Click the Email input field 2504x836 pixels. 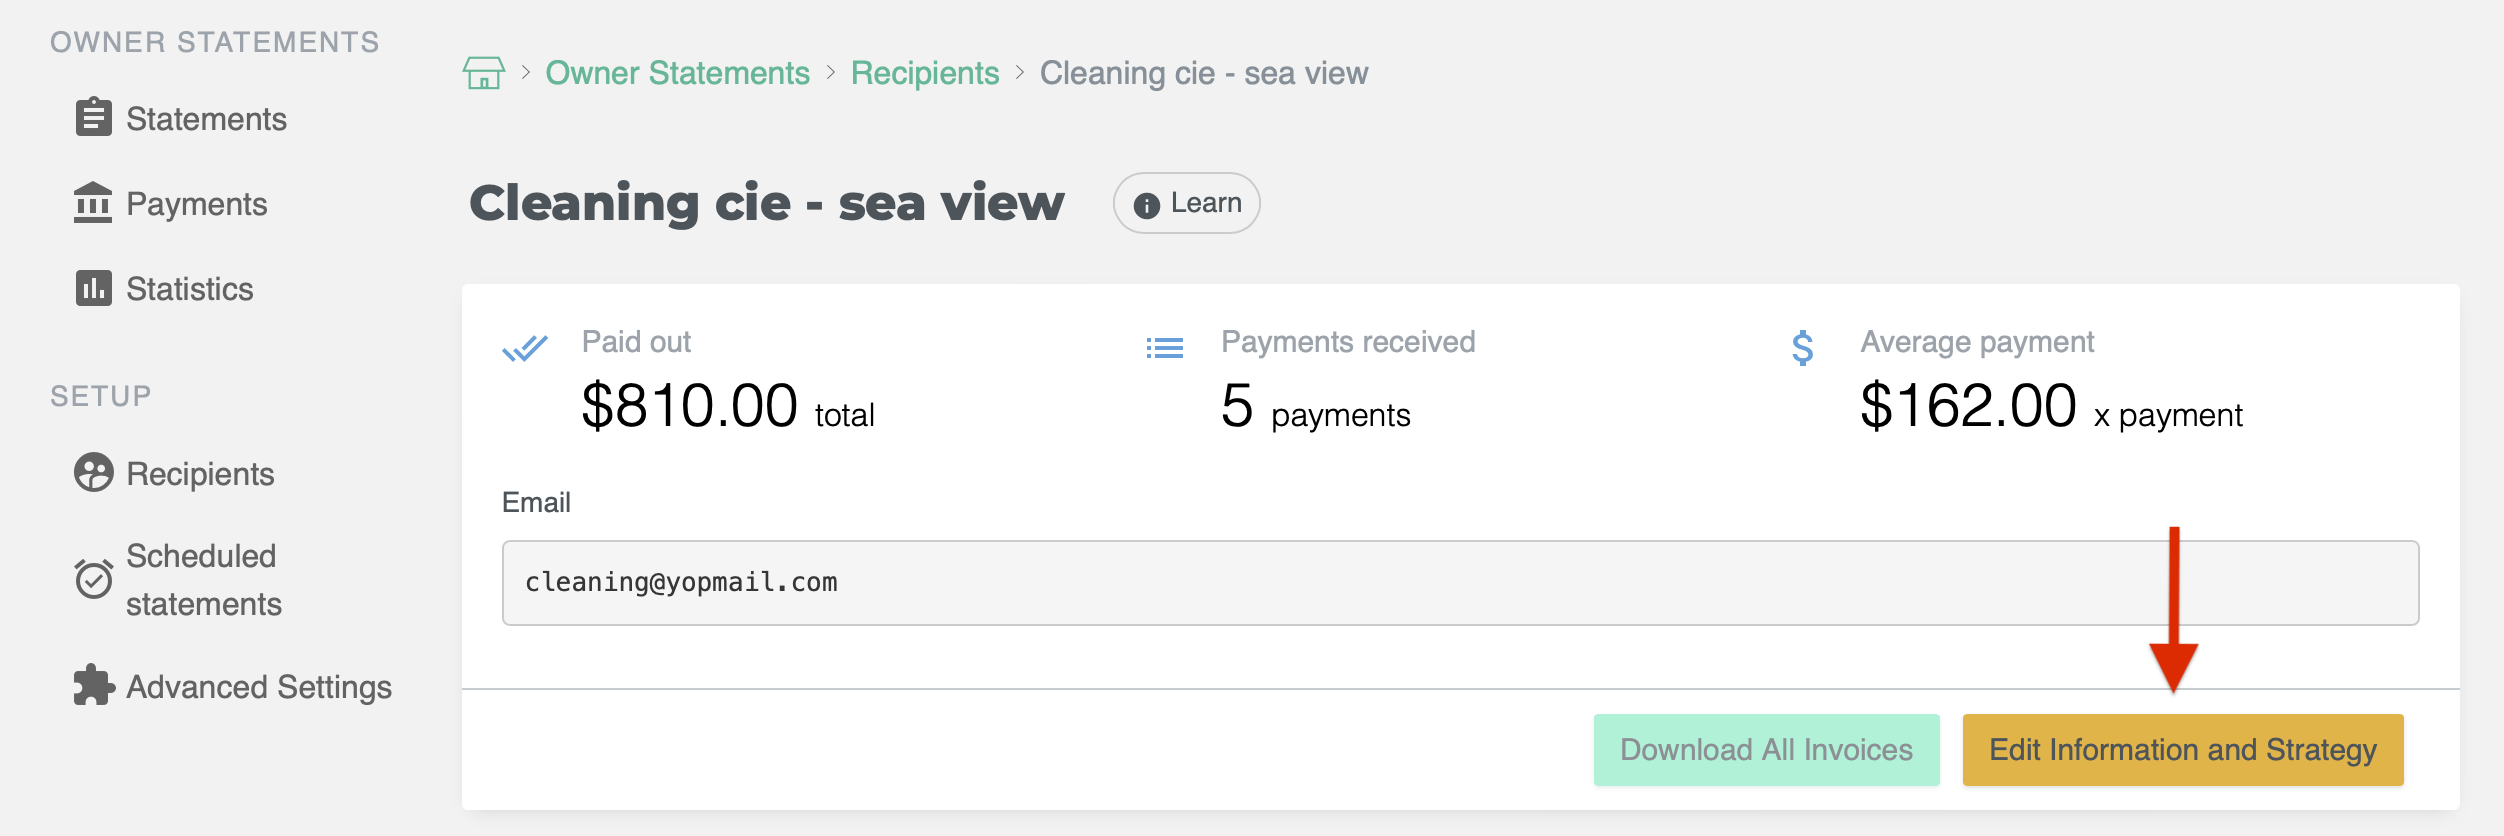click(1460, 583)
